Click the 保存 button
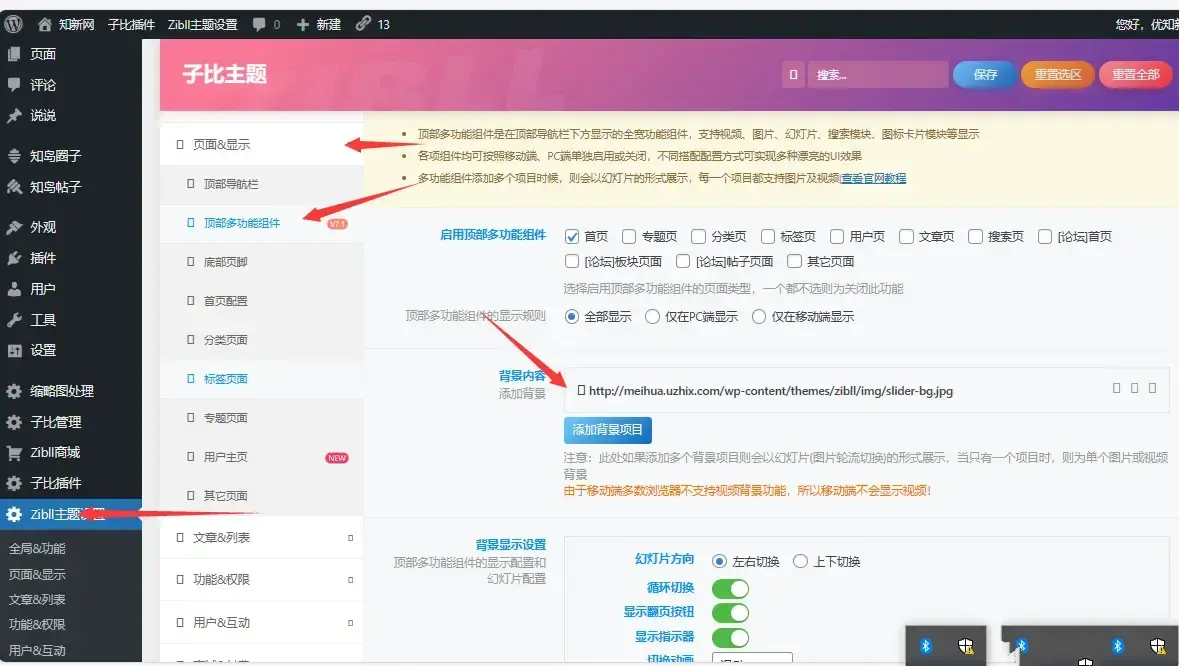The height and width of the screenshot is (666, 1179). [985, 74]
